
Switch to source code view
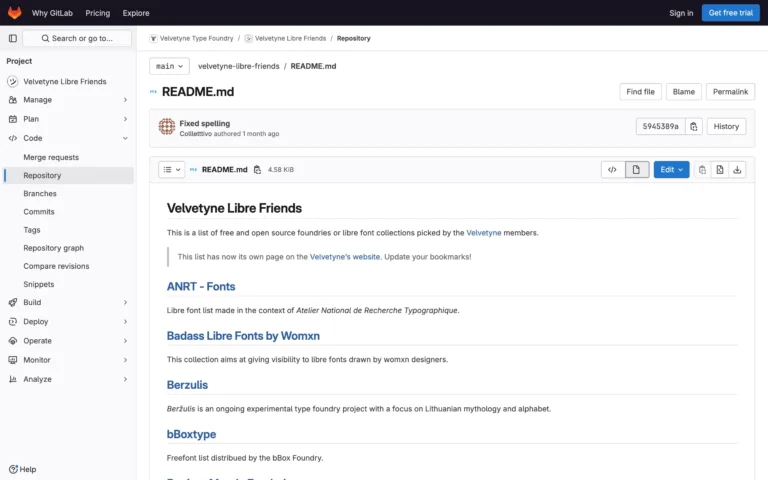[x=612, y=170]
